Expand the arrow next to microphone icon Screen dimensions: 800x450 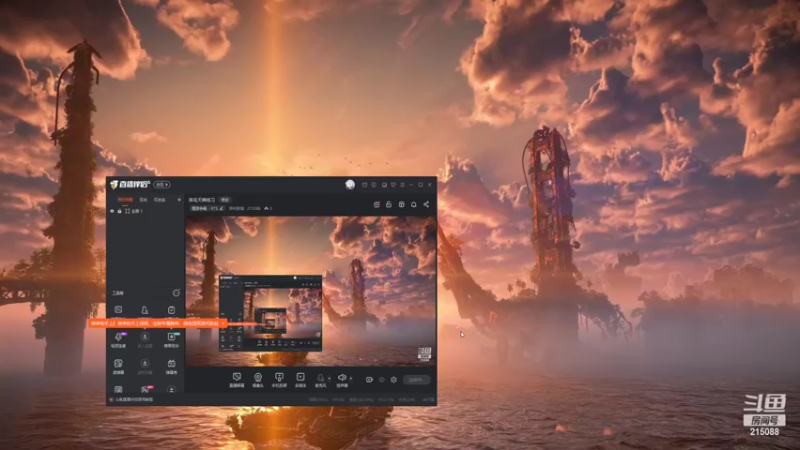(329, 379)
